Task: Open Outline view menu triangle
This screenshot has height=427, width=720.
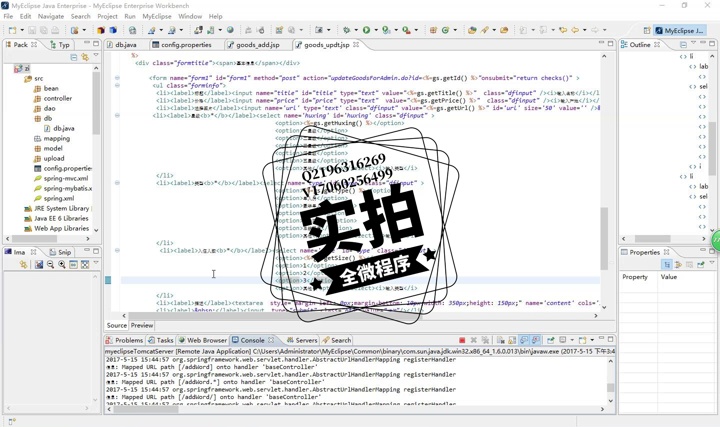Action: 693,43
